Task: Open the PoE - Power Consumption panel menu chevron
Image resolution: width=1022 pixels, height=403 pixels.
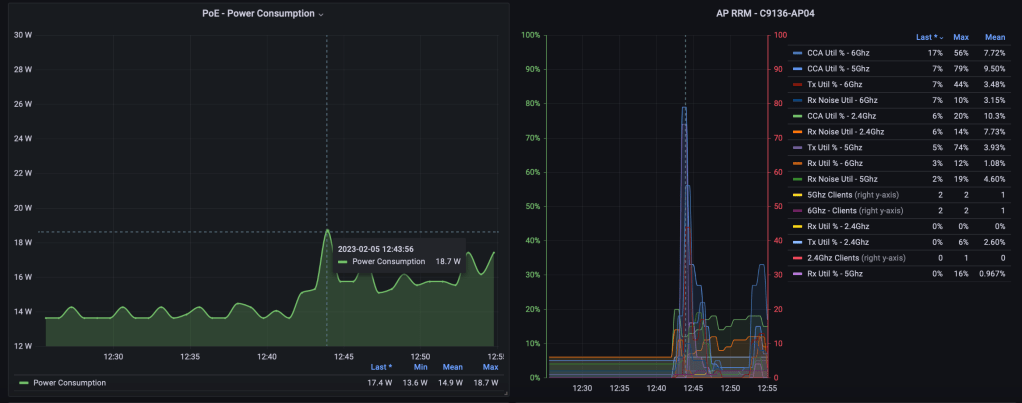Action: pyautogui.click(x=321, y=16)
